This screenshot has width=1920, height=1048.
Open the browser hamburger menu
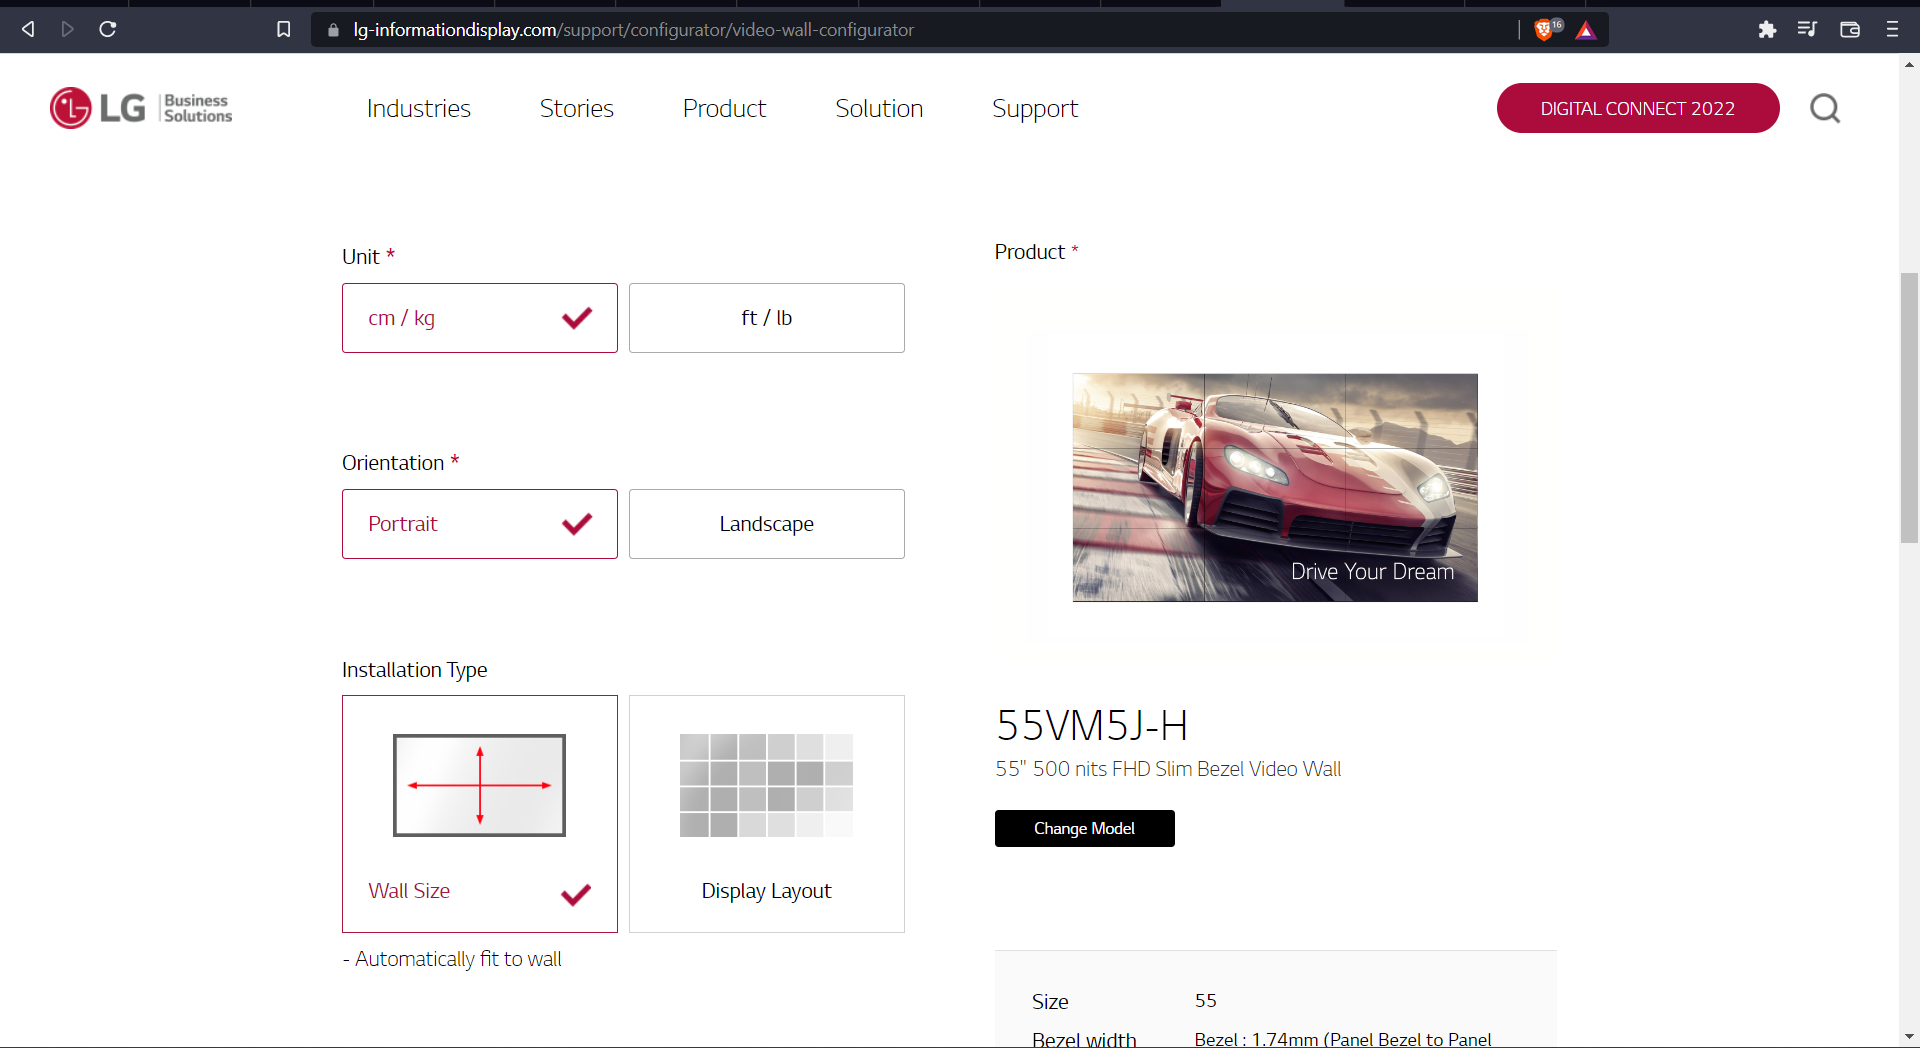click(1892, 29)
